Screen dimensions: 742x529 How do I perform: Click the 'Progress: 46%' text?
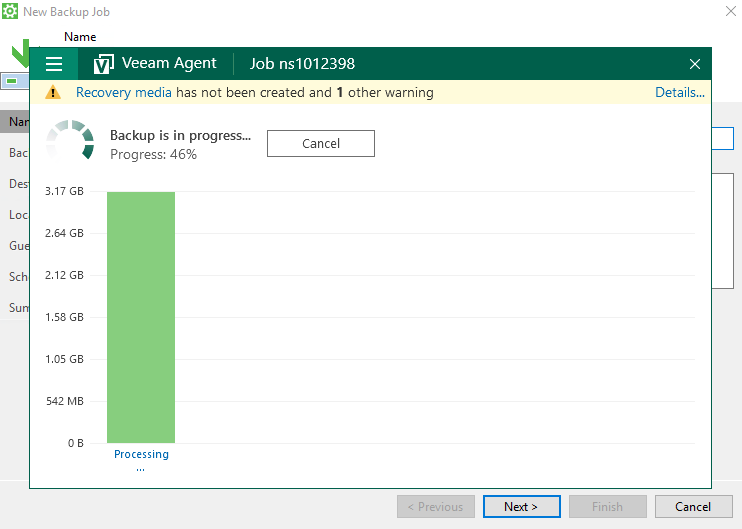point(153,154)
